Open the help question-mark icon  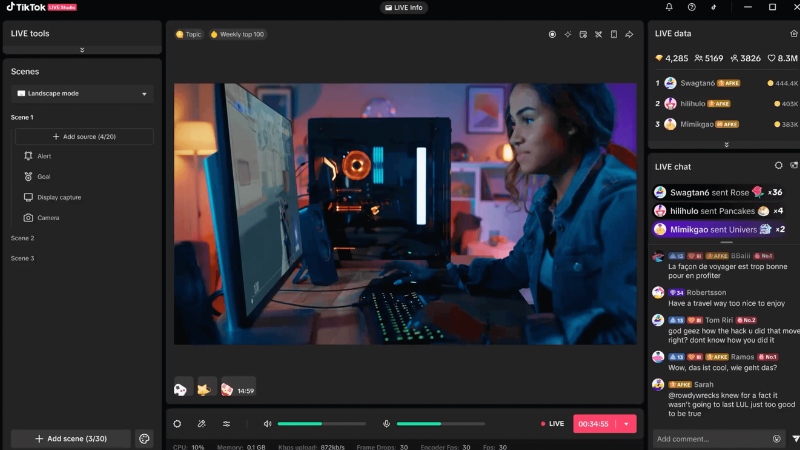click(x=692, y=7)
